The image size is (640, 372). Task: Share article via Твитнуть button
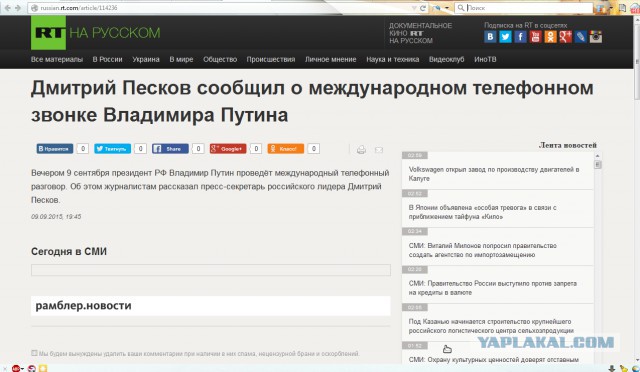(x=113, y=149)
